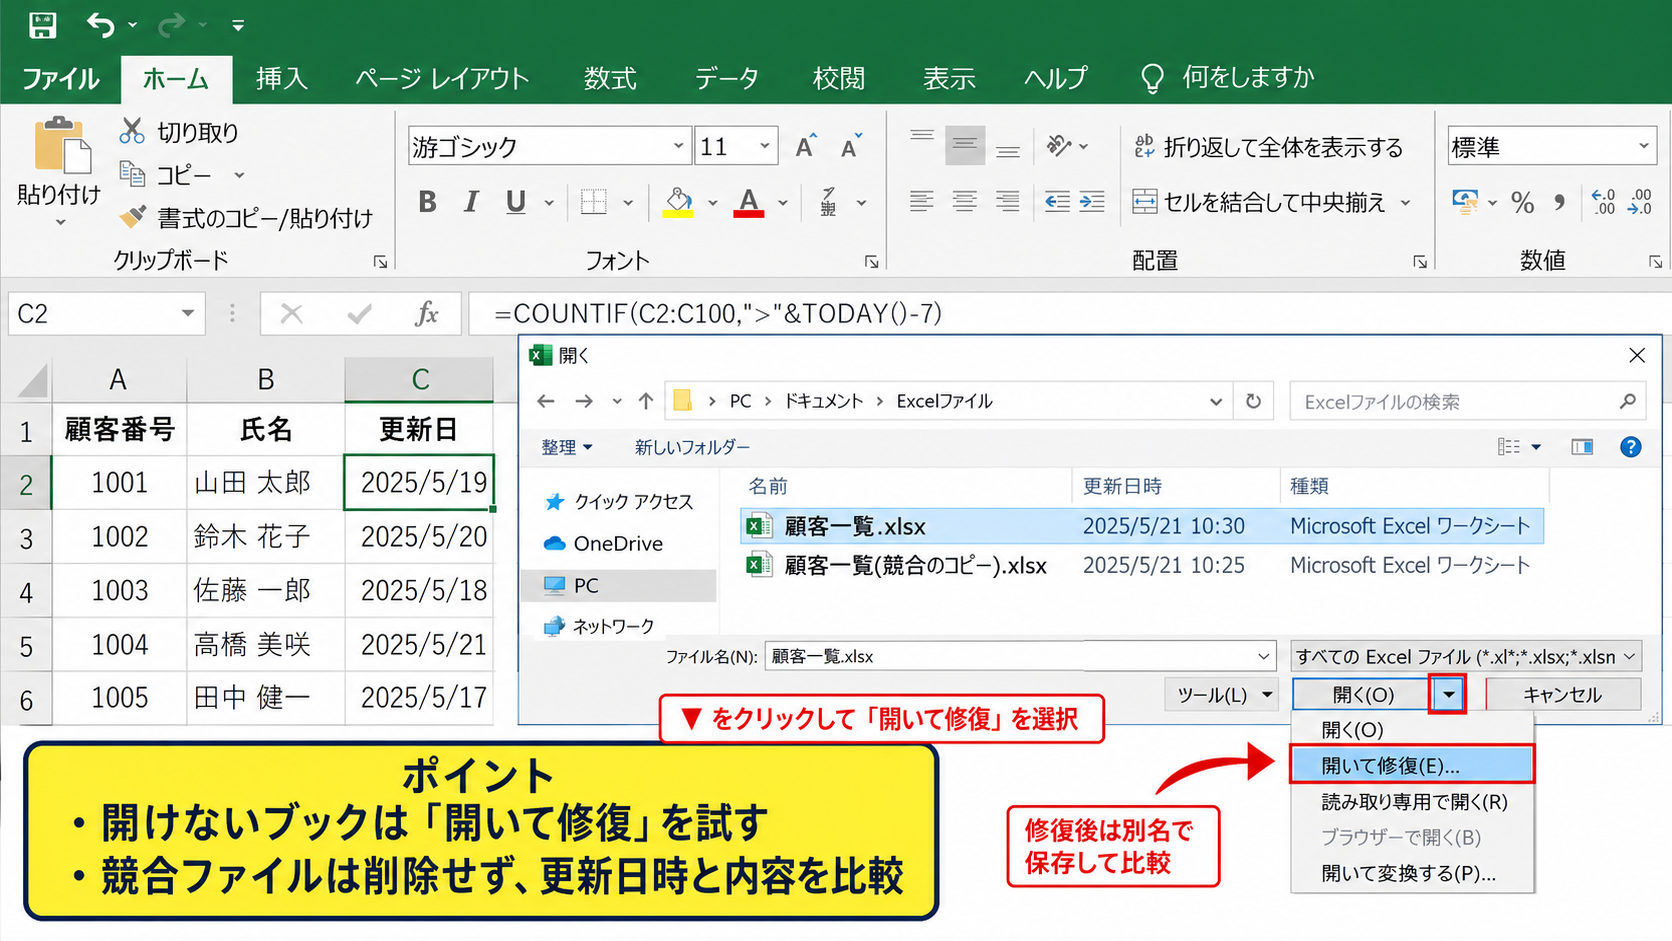
Task: Choose 開いて修復(E)... menu entry
Action: click(1412, 765)
